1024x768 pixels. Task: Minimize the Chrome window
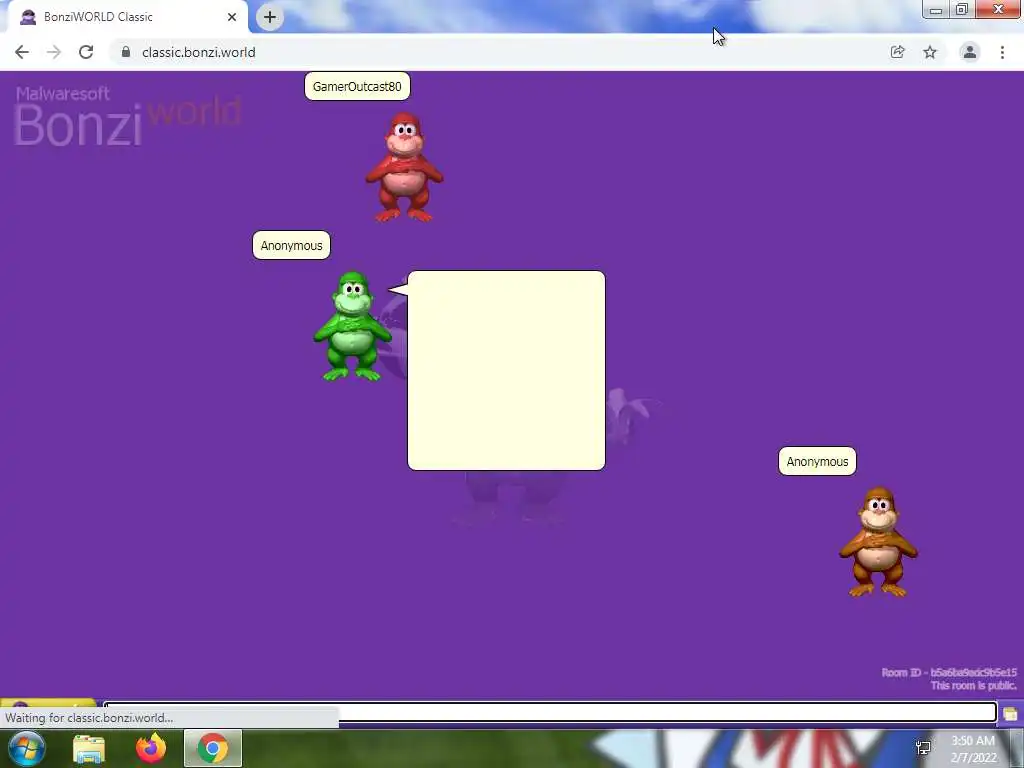tap(936, 10)
